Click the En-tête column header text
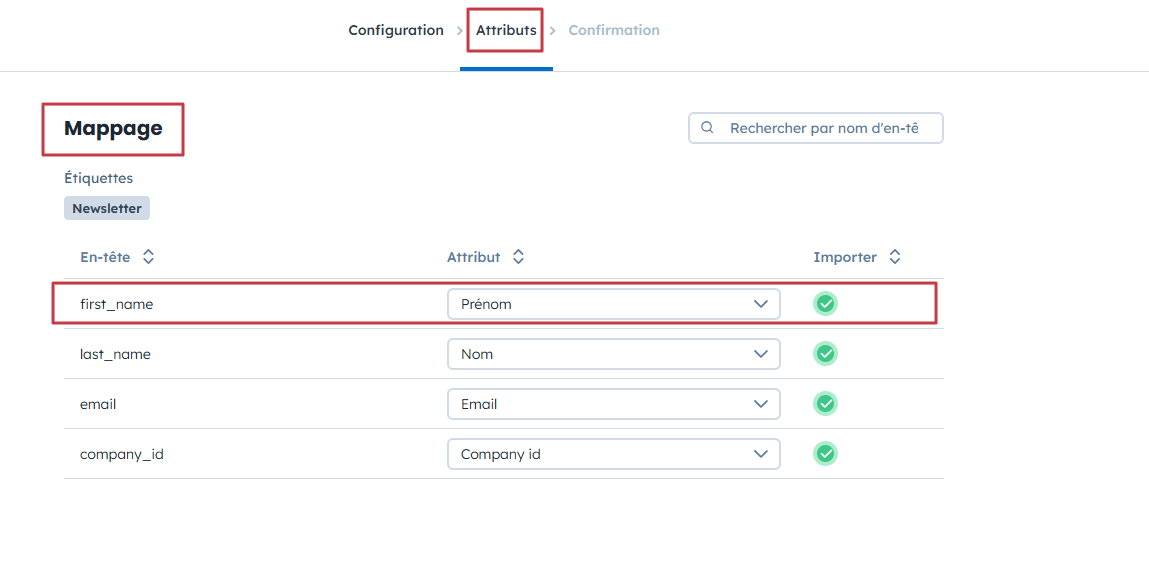This screenshot has height=578, width=1149. (x=105, y=257)
